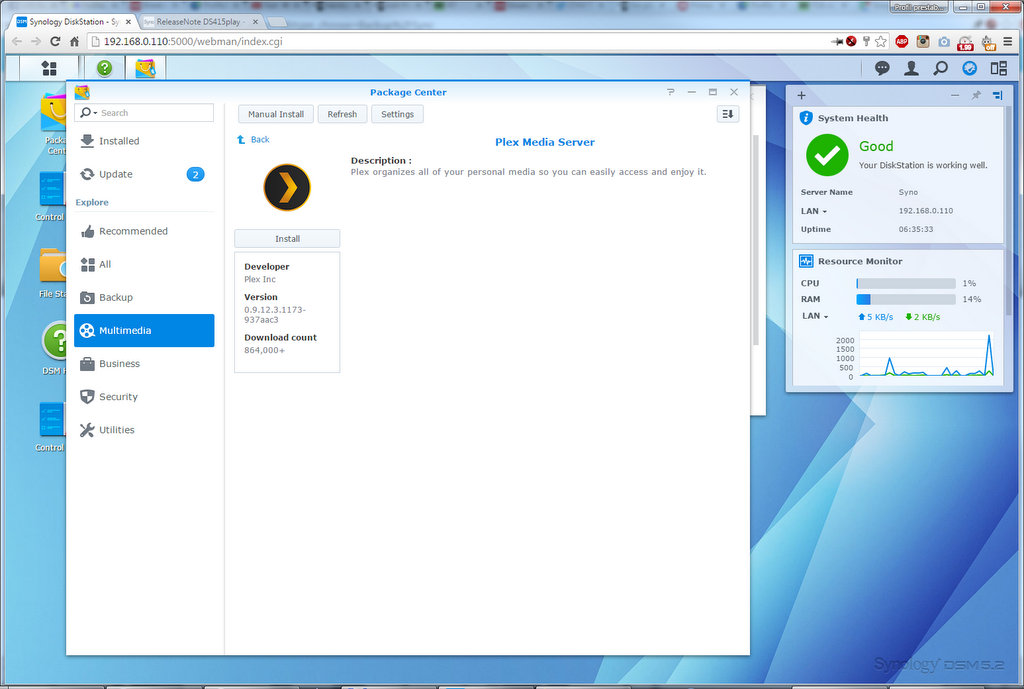
Task: Click the update count badge '2'
Action: (195, 174)
